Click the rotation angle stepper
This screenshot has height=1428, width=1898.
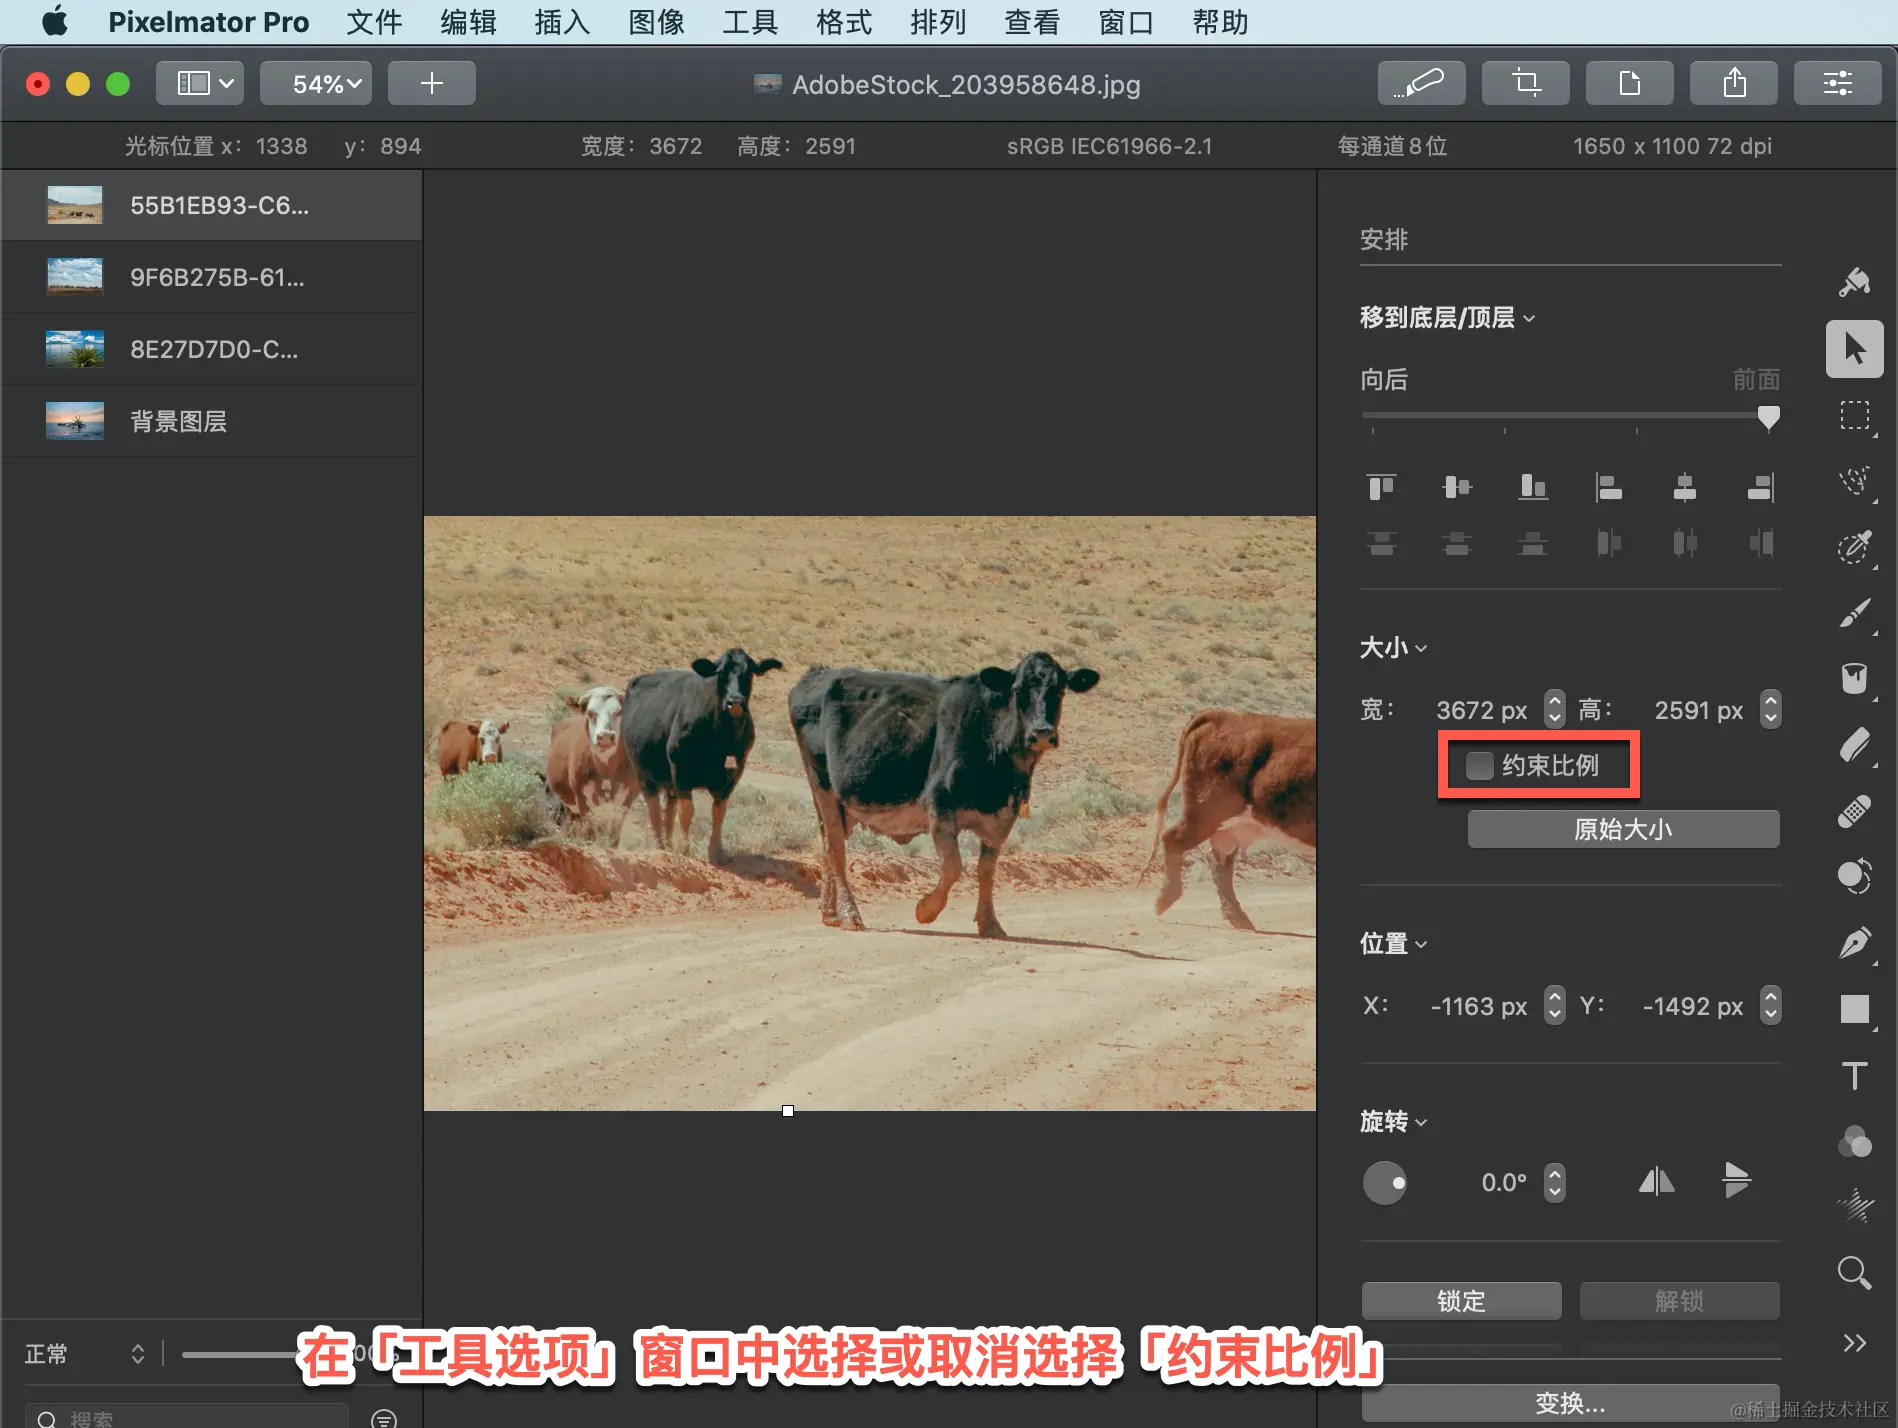1554,1182
